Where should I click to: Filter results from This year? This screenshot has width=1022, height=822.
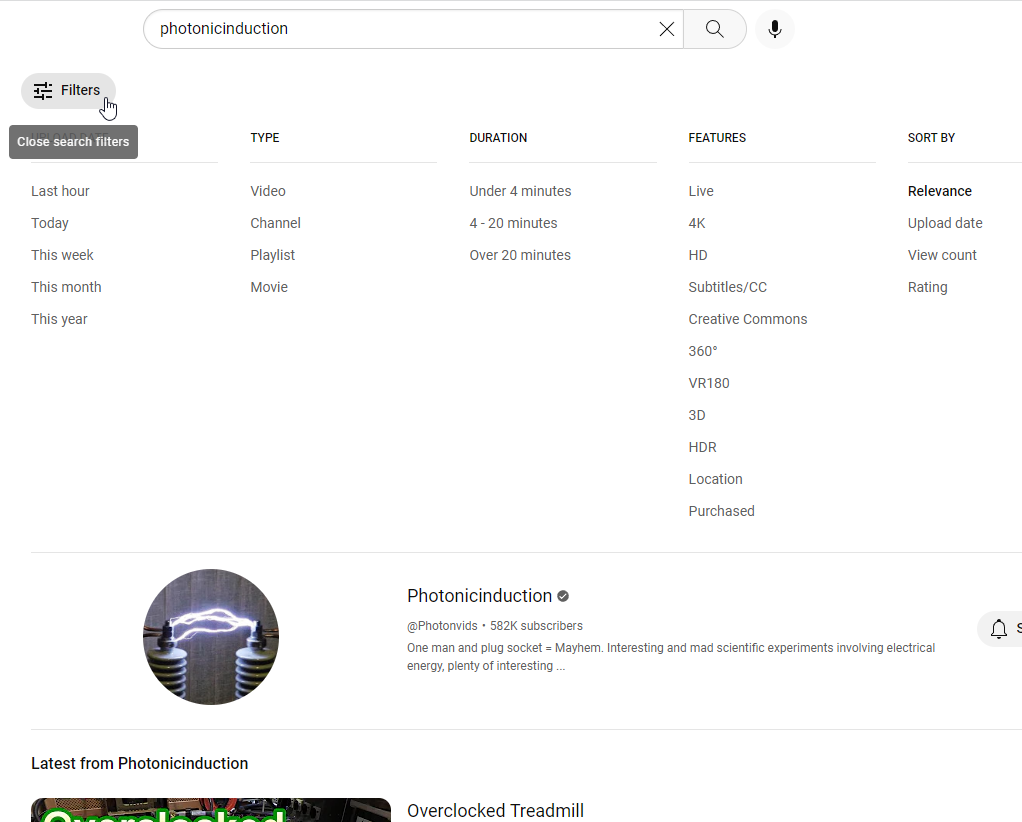point(59,319)
